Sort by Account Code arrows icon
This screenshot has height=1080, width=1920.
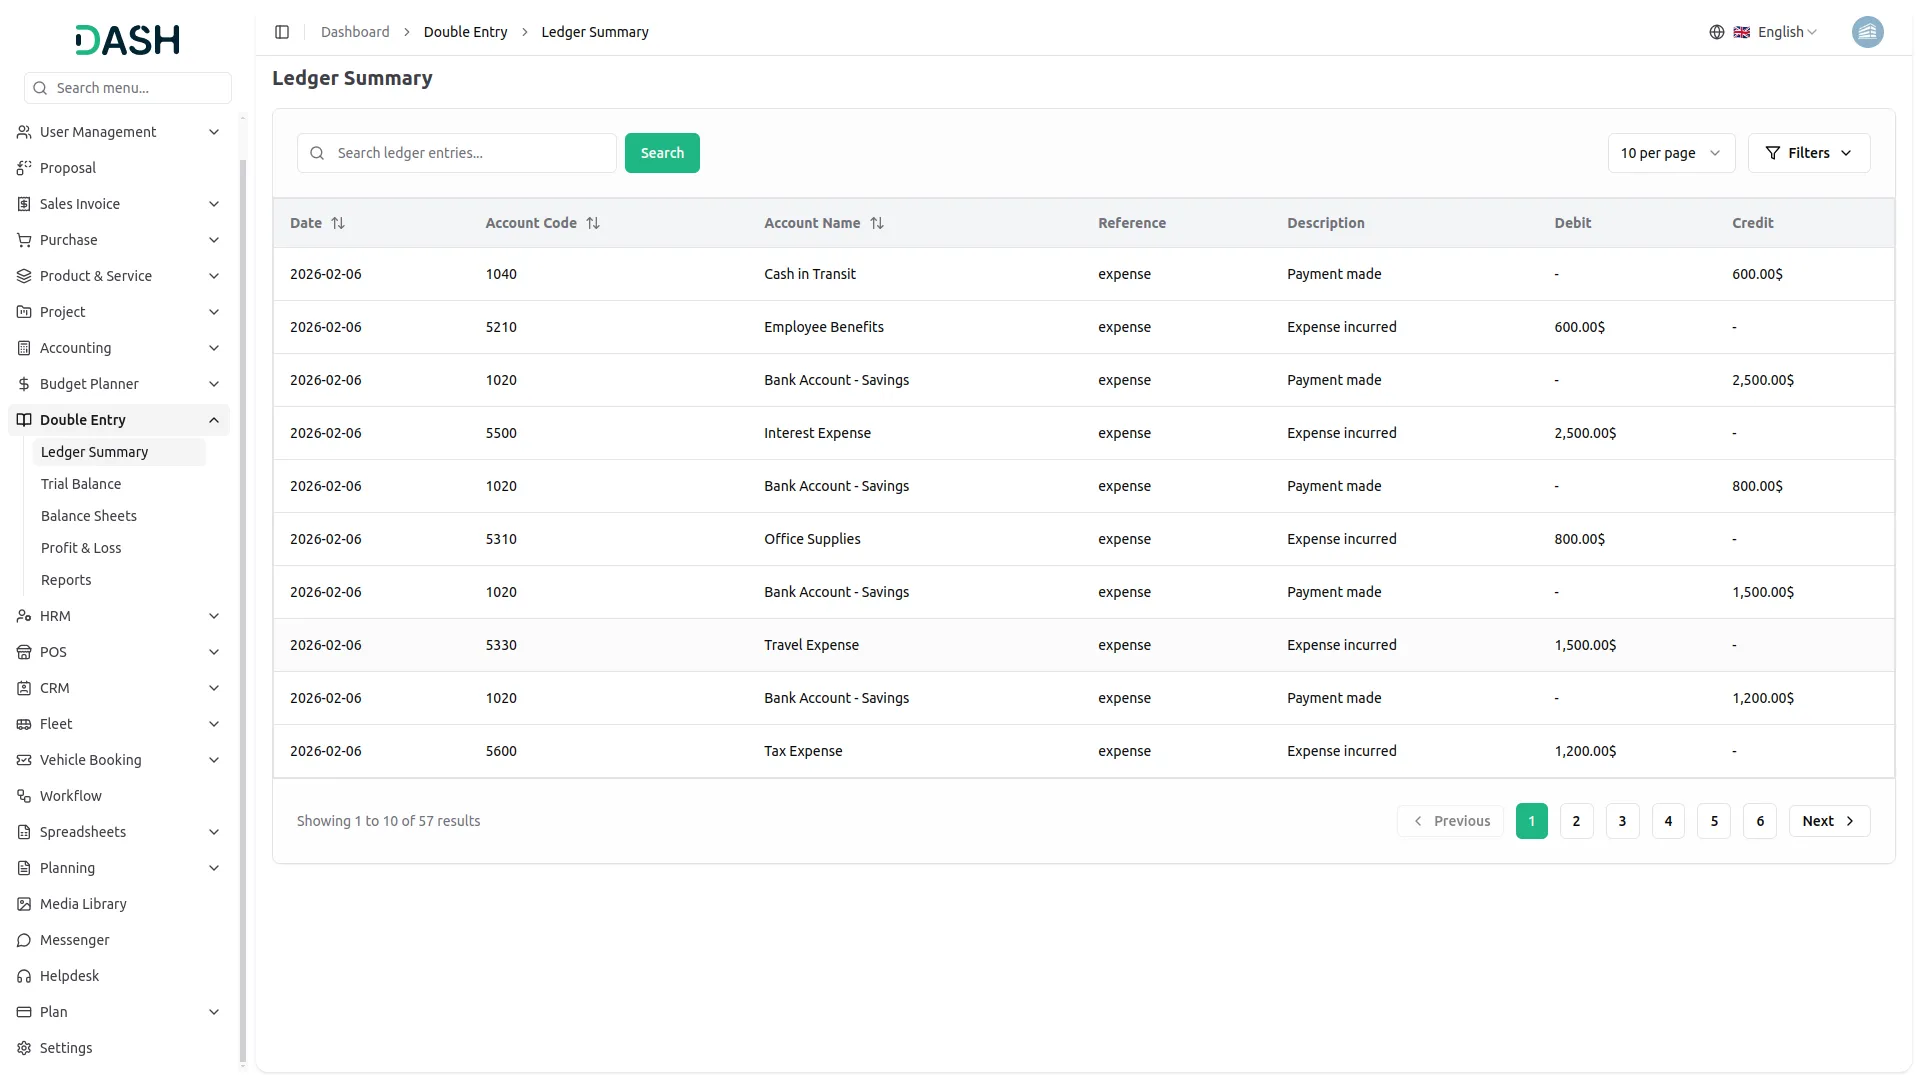coord(593,223)
